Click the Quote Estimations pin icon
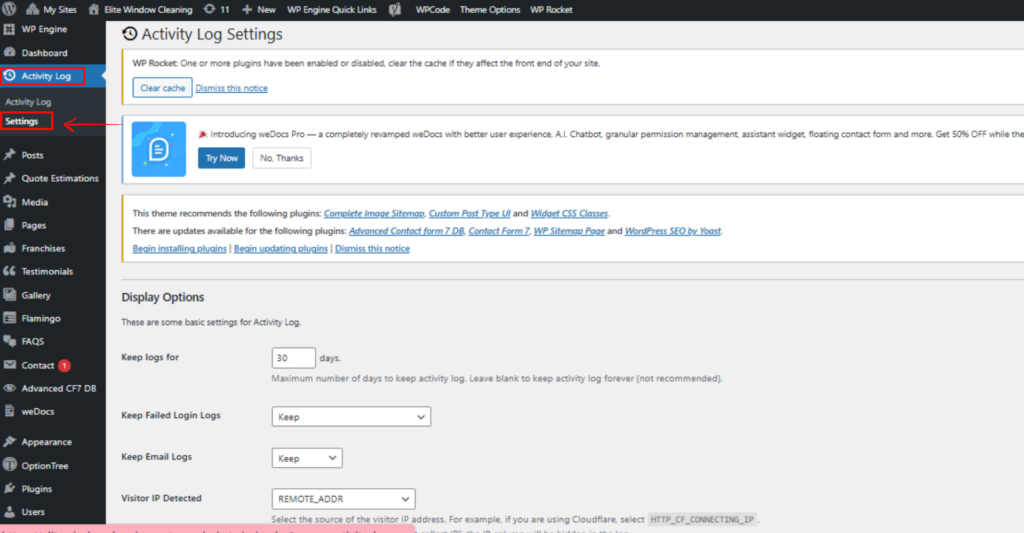The width and height of the screenshot is (1024, 533). click(9, 178)
